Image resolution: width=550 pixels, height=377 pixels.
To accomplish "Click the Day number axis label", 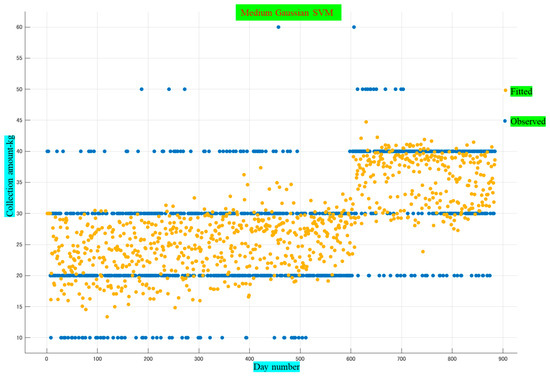I will [x=276, y=367].
